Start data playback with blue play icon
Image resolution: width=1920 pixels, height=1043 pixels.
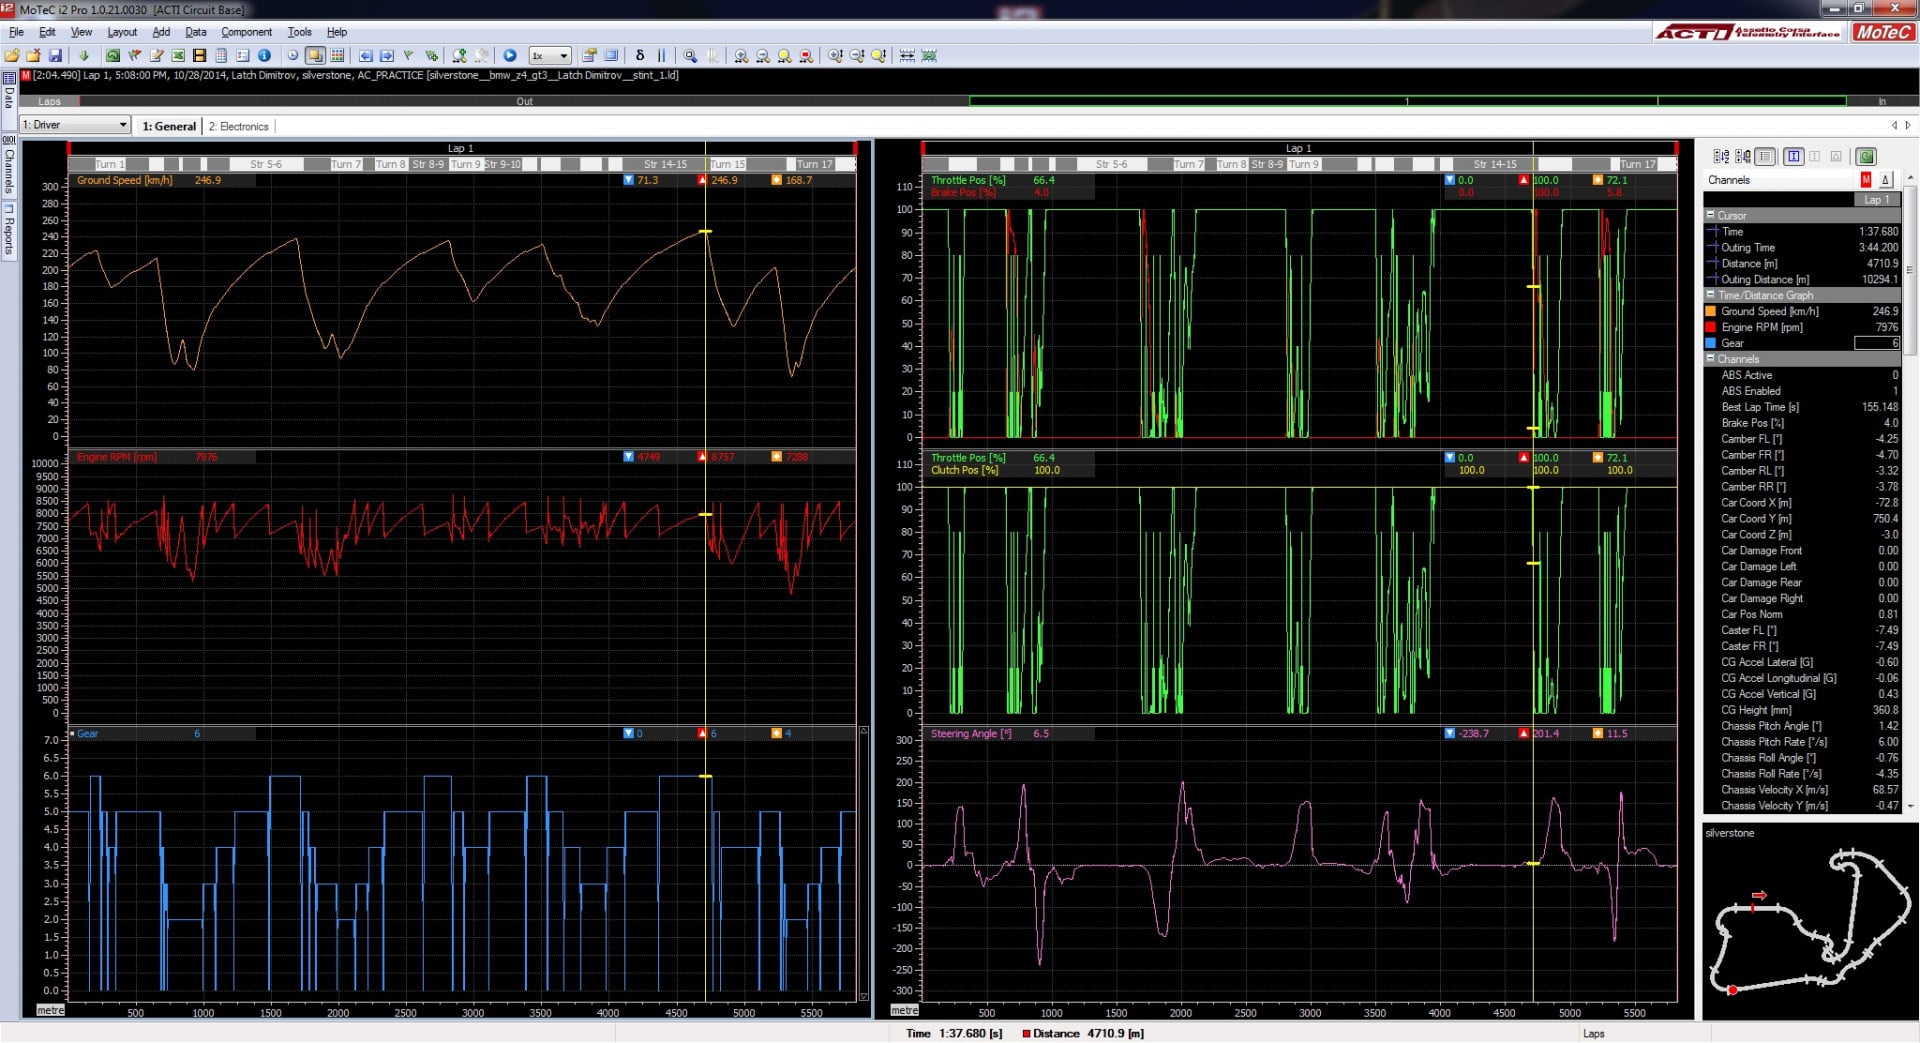(x=510, y=57)
